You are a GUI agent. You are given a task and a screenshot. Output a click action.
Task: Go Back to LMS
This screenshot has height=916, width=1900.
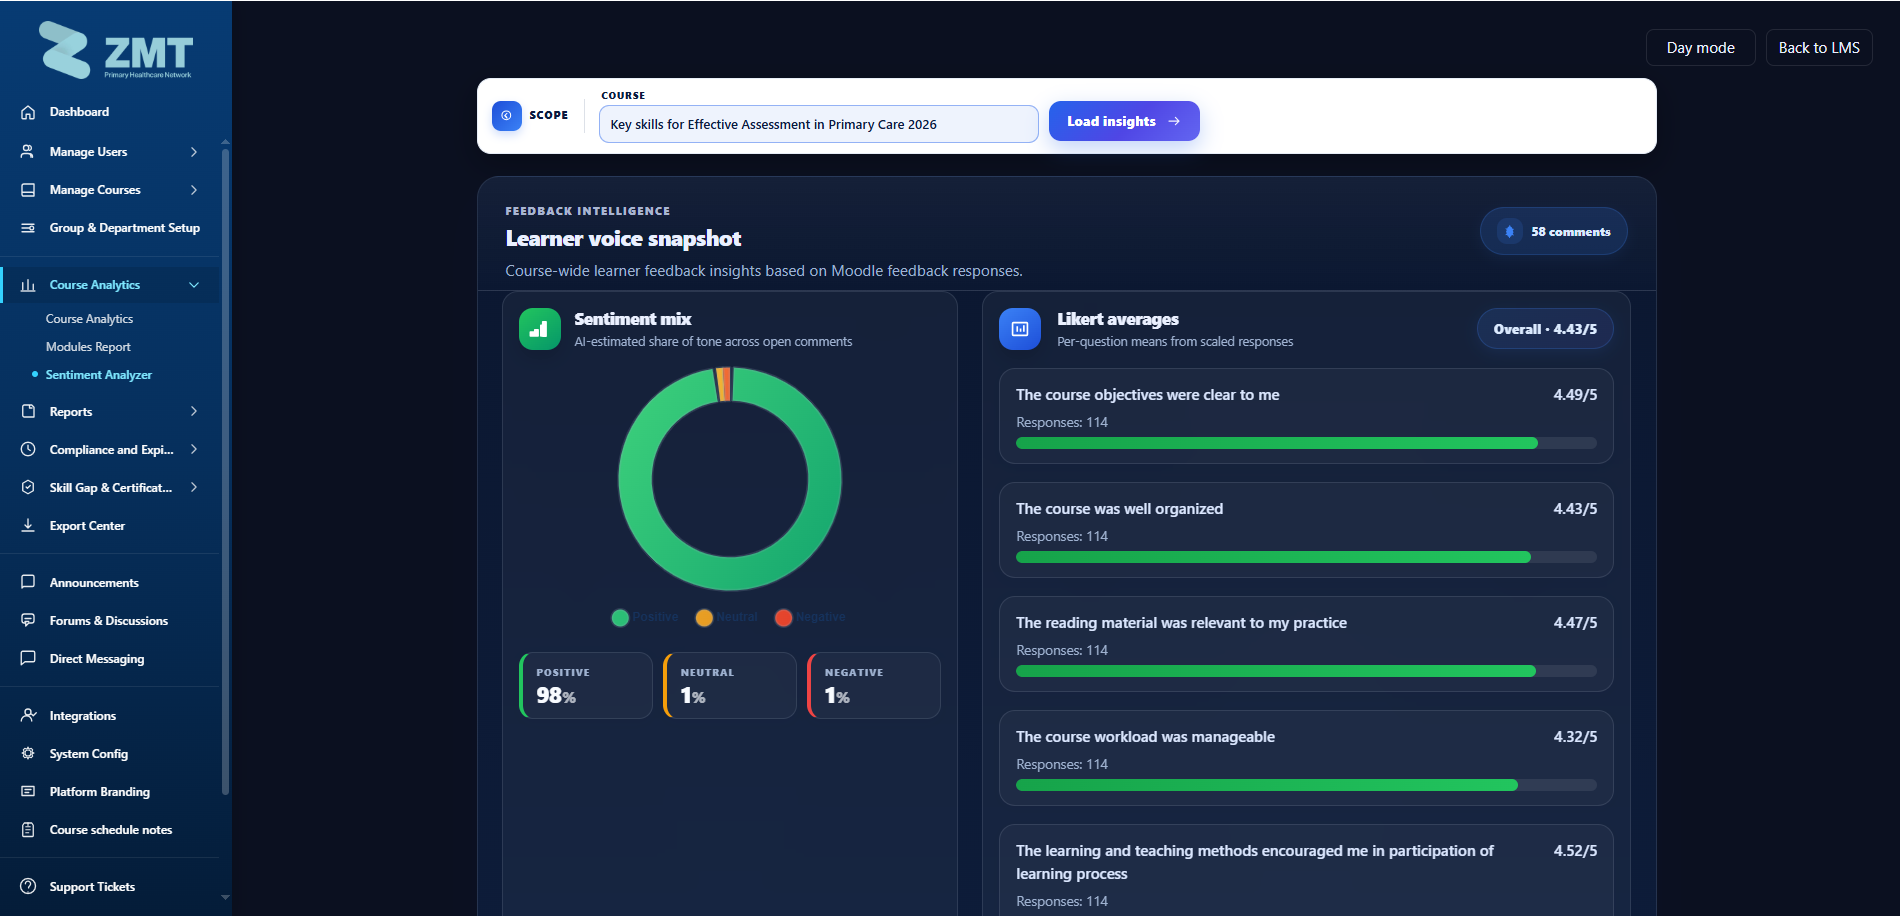pyautogui.click(x=1819, y=48)
